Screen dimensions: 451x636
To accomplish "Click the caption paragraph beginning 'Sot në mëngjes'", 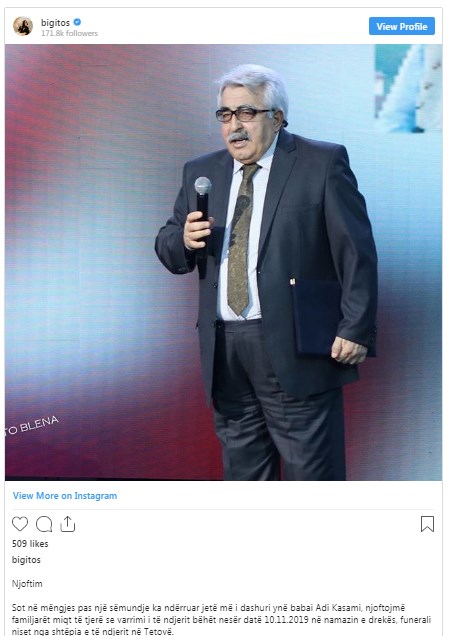I will point(221,619).
